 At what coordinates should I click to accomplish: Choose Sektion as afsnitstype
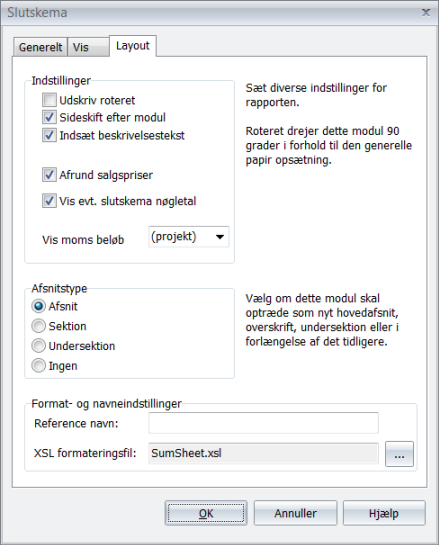pyautogui.click(x=38, y=326)
